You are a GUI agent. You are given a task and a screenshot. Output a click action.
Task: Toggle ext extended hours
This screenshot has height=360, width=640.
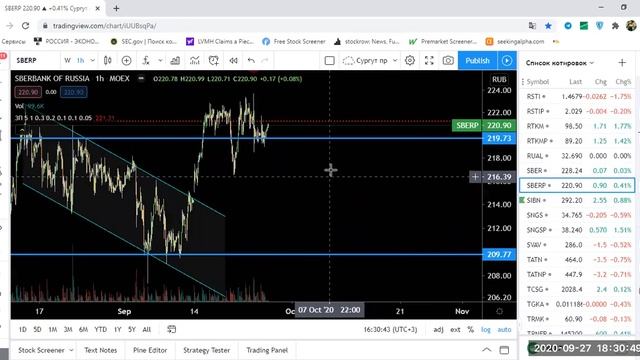[455, 329]
